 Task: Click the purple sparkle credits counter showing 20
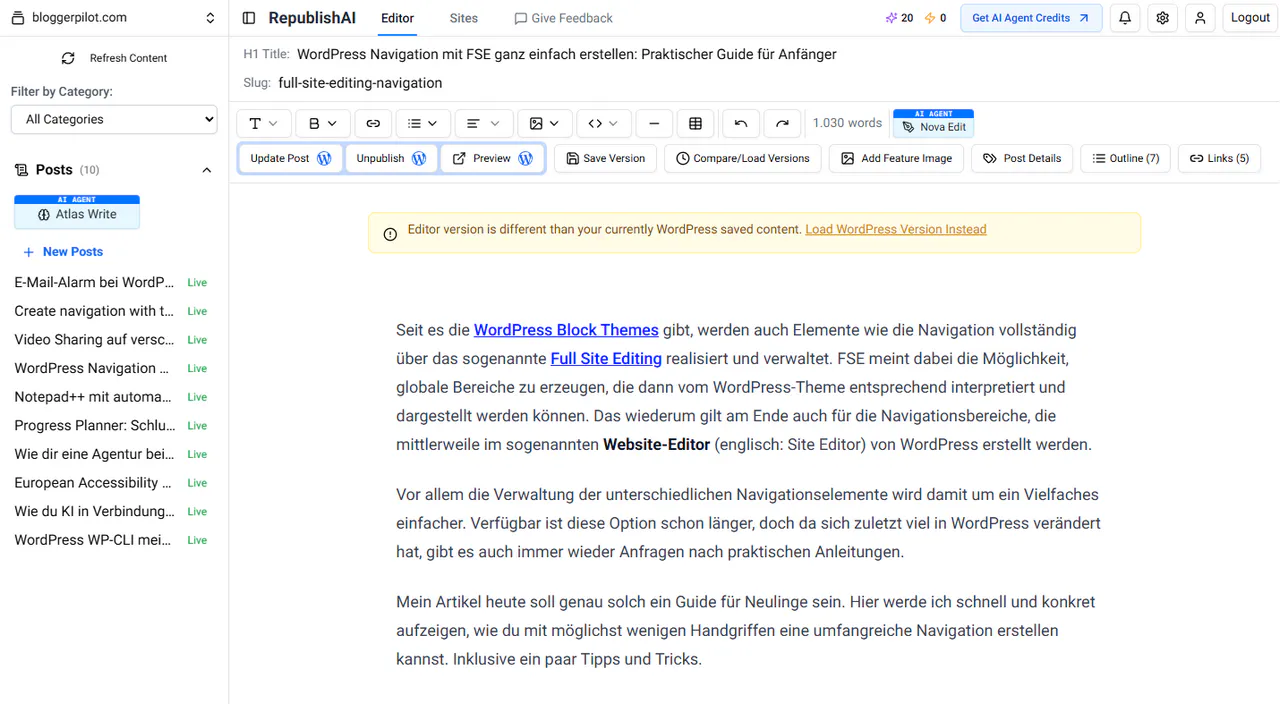pos(899,18)
